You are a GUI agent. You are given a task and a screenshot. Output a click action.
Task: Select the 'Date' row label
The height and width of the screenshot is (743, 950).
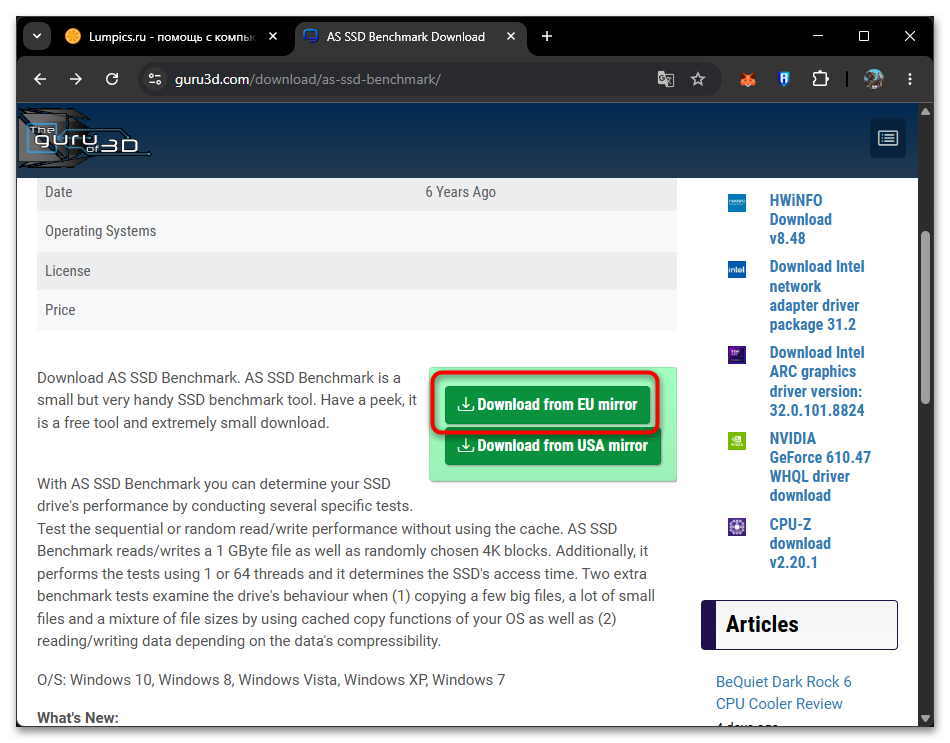coord(59,192)
